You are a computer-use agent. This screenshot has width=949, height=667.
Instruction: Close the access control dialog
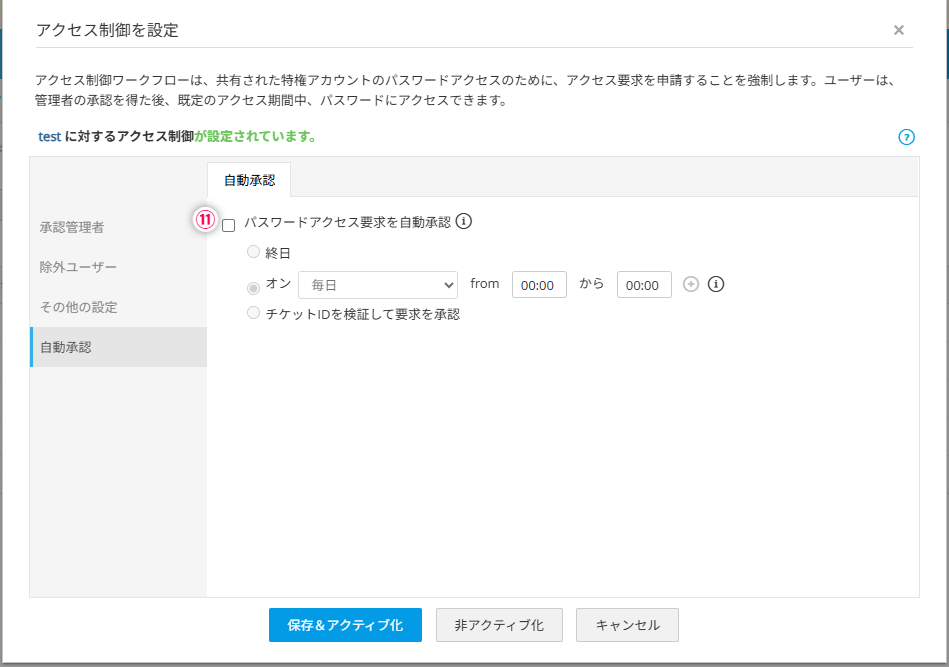899,30
